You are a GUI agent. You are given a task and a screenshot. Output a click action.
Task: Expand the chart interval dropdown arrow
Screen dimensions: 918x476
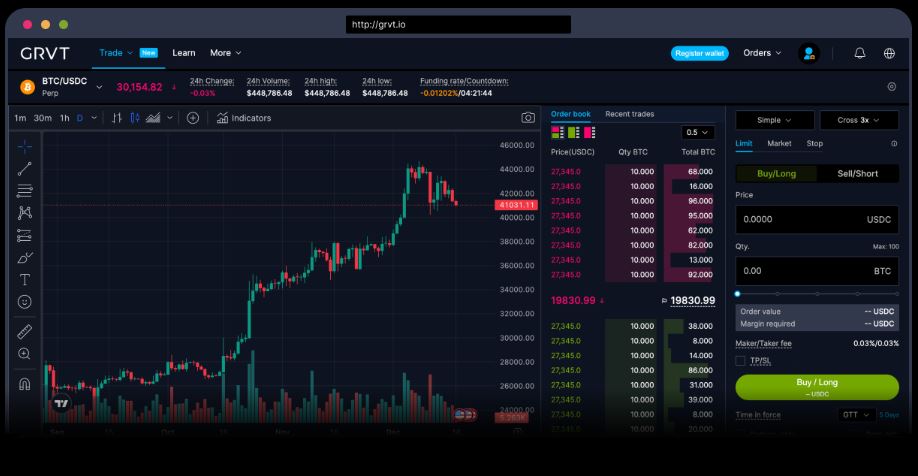pyautogui.click(x=94, y=118)
